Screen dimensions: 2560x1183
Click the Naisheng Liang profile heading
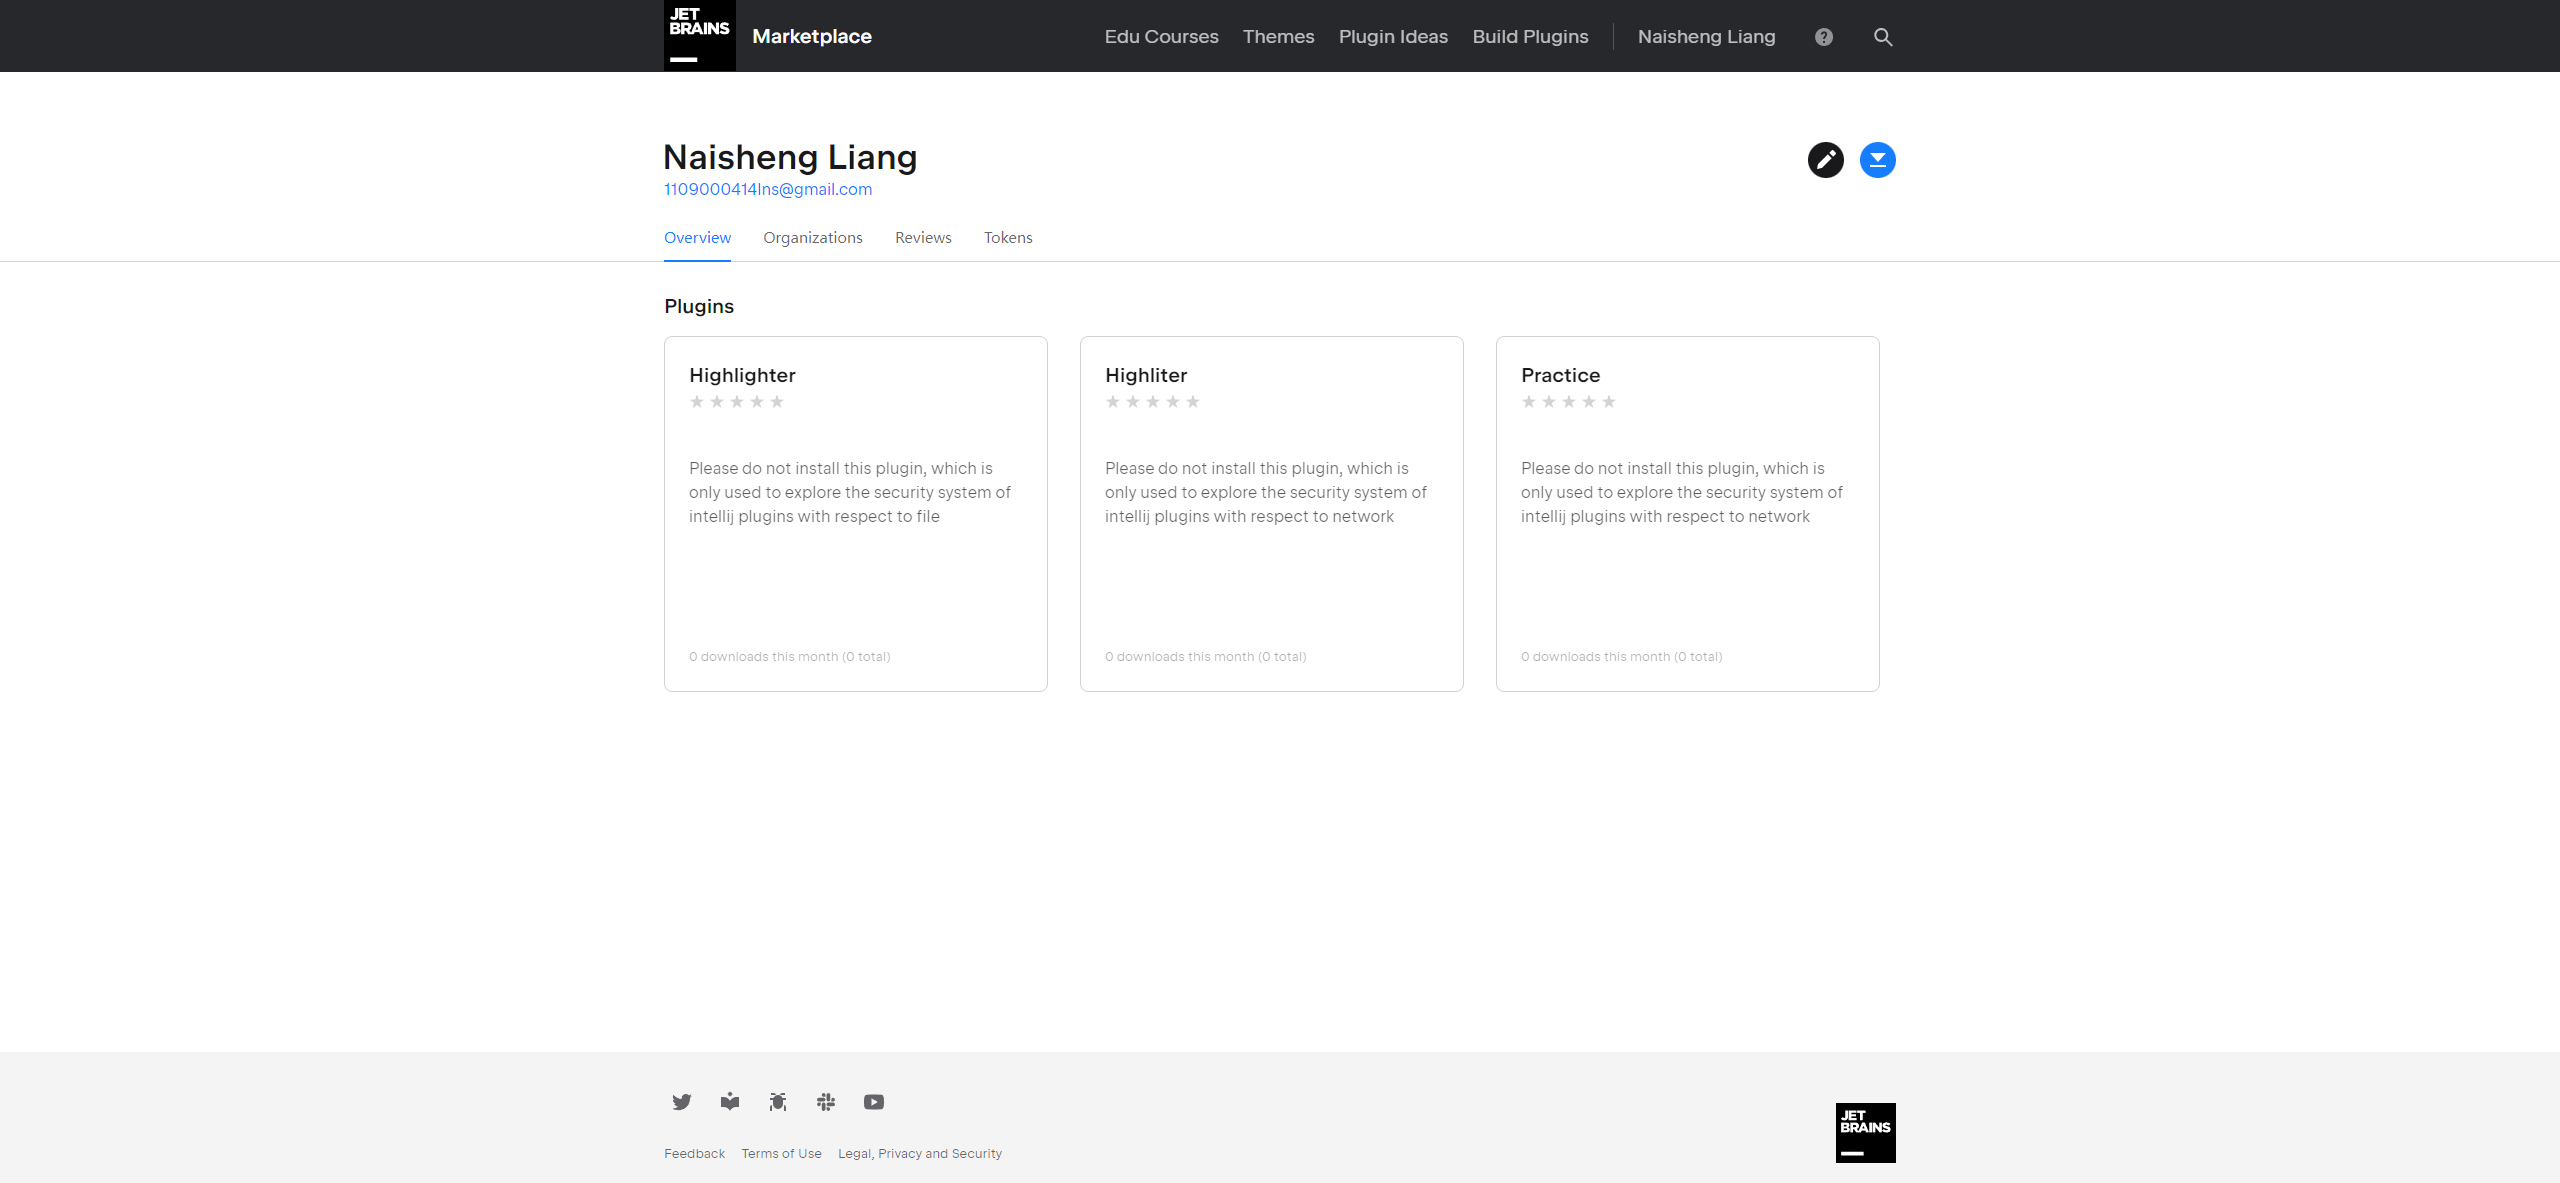pos(790,157)
